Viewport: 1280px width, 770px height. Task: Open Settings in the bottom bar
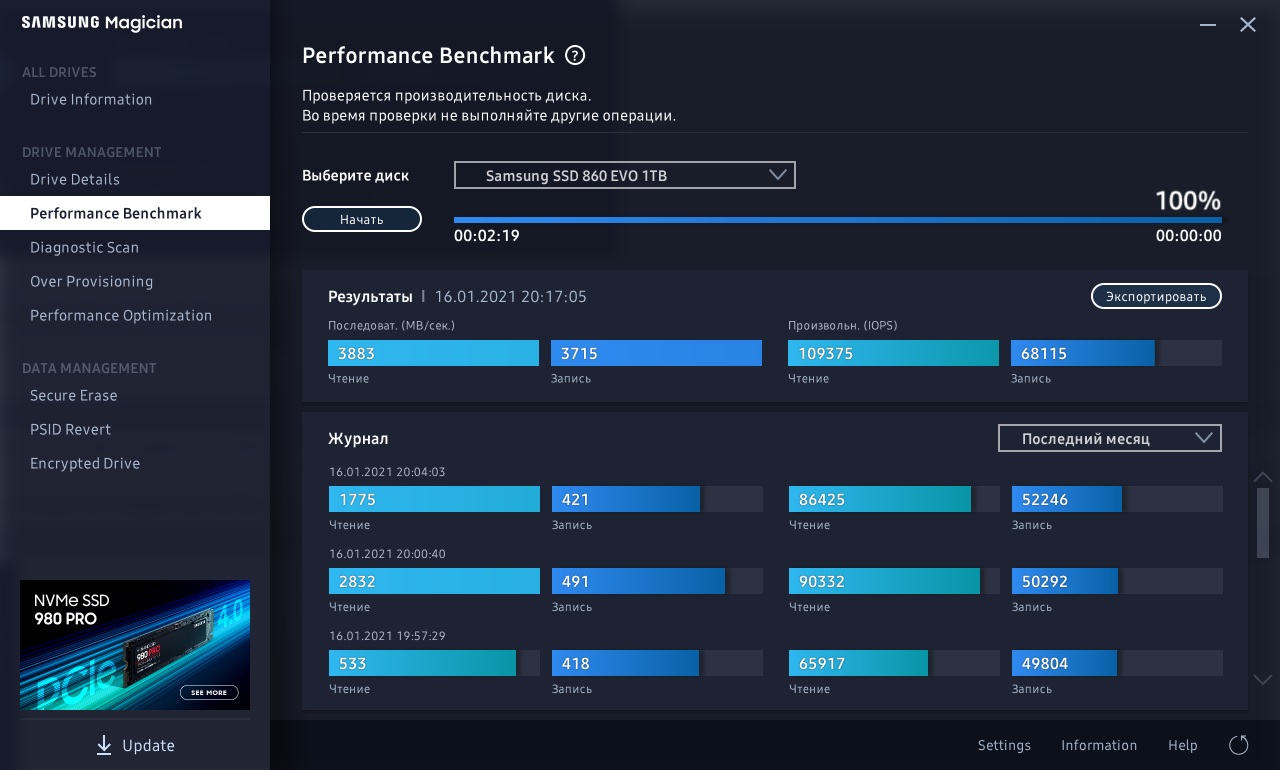tap(1004, 745)
